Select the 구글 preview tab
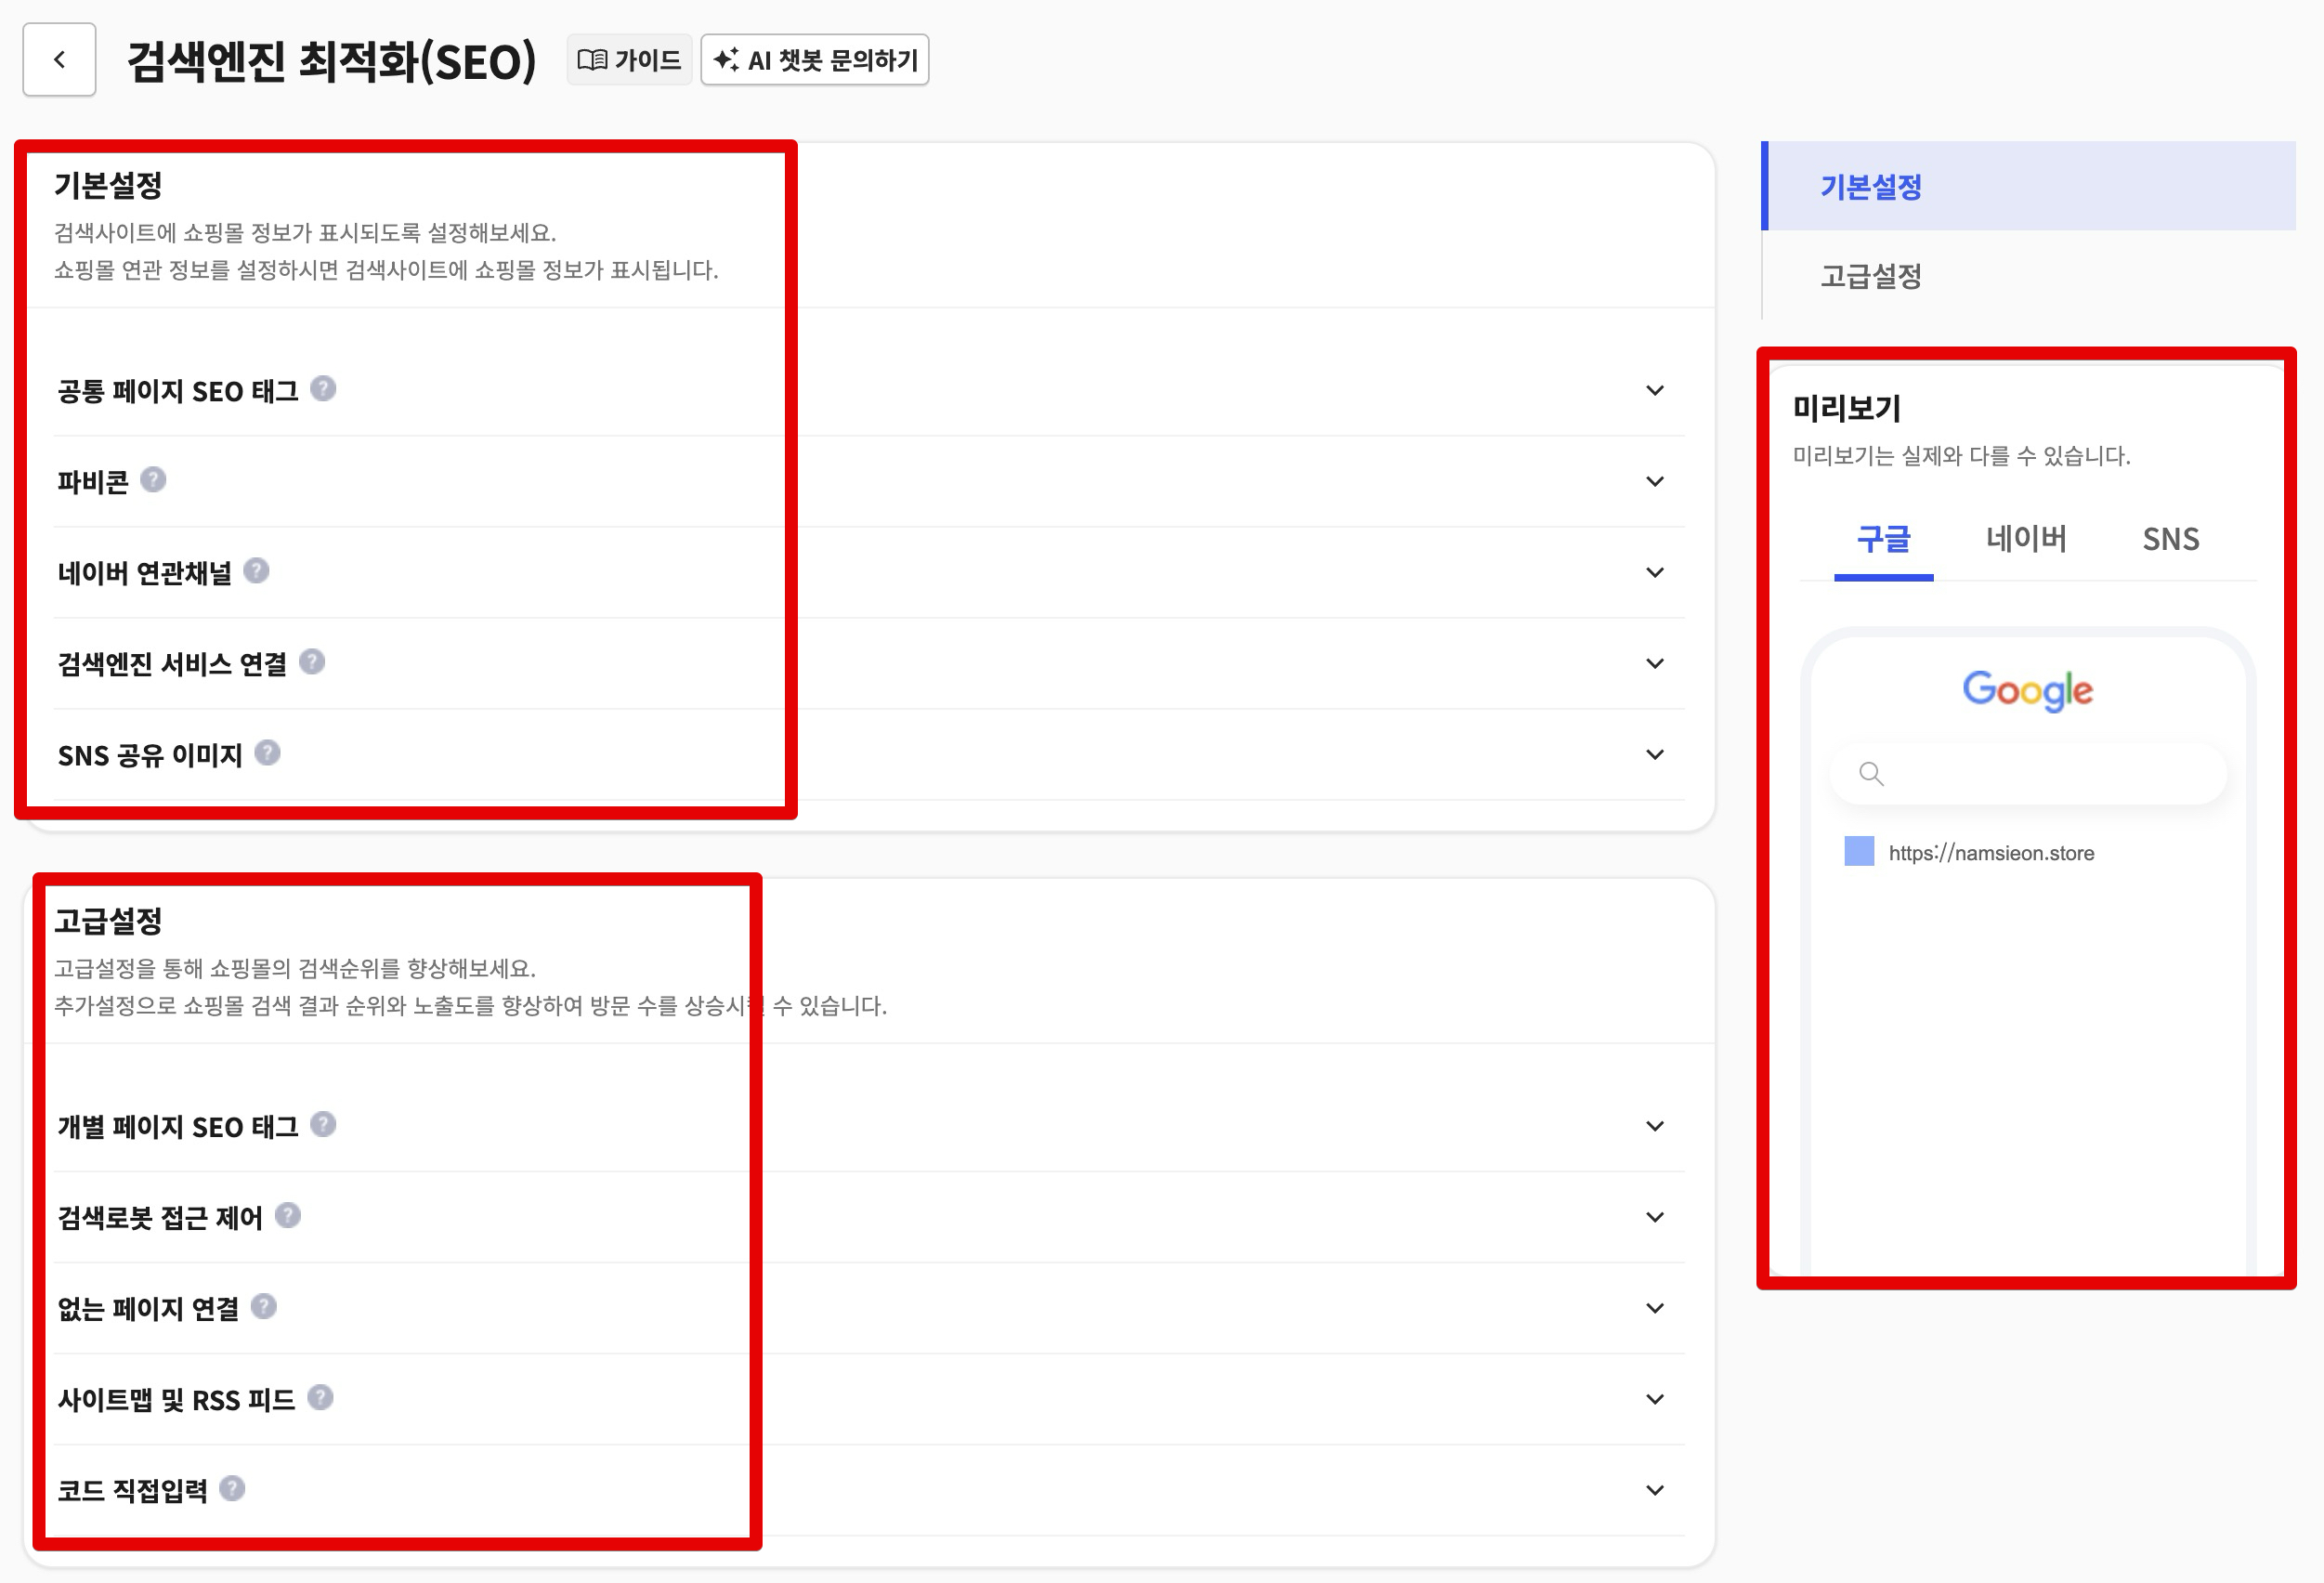This screenshot has width=2324, height=1583. coord(1883,539)
